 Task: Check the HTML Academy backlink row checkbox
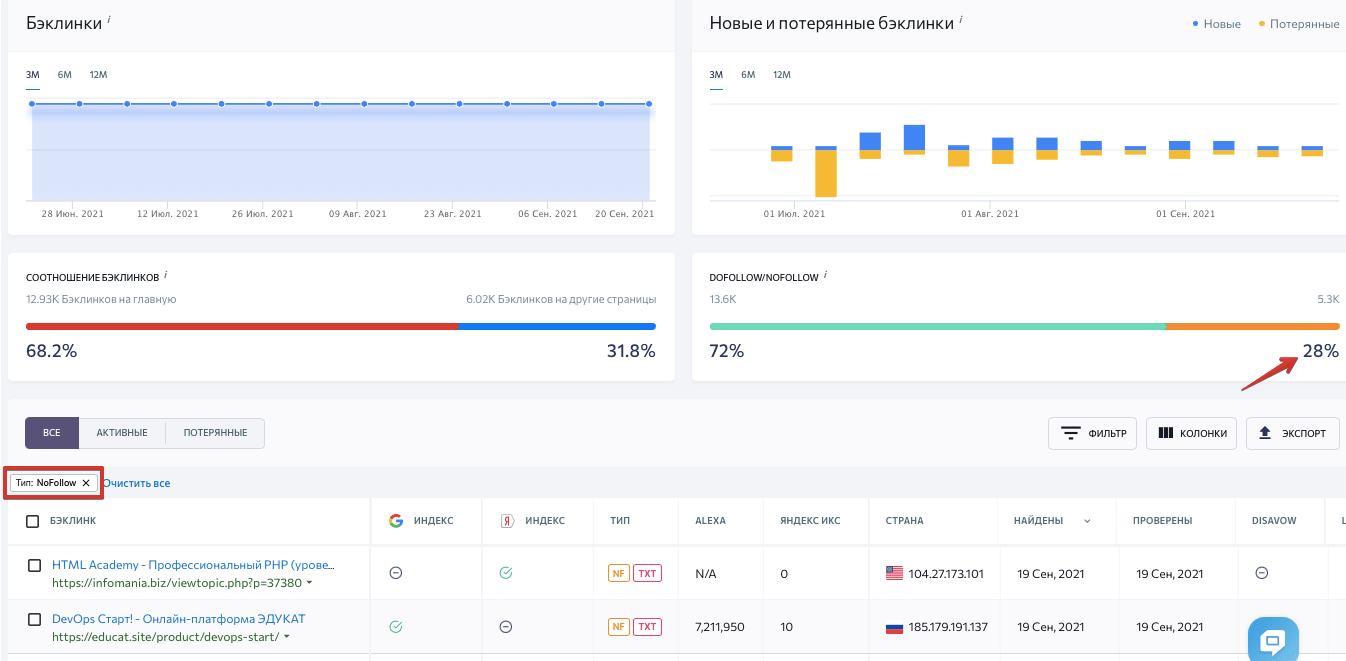pos(34,566)
